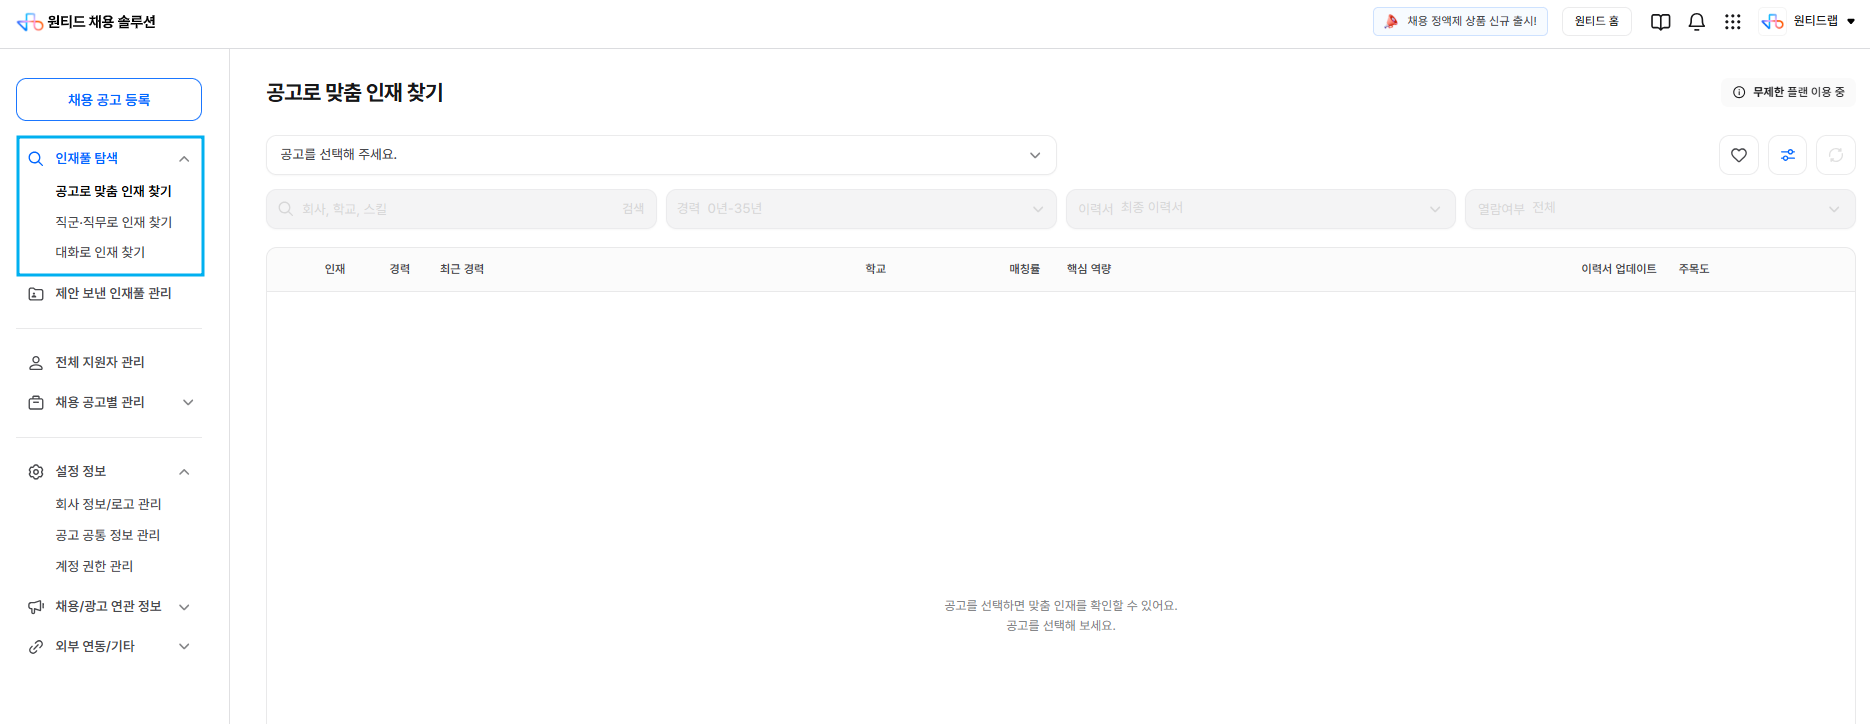Click the 회사, 학교, 스킬 search input
1870x724 pixels.
coord(461,209)
